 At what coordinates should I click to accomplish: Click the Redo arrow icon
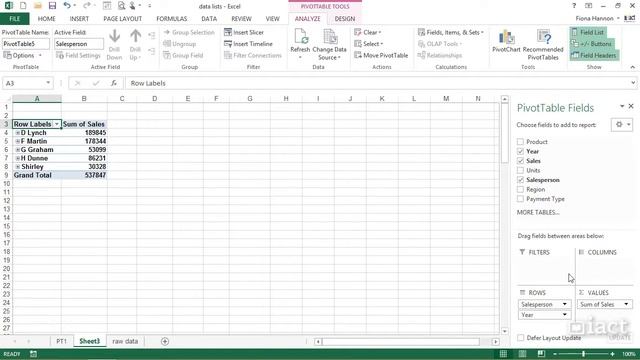pos(87,6)
